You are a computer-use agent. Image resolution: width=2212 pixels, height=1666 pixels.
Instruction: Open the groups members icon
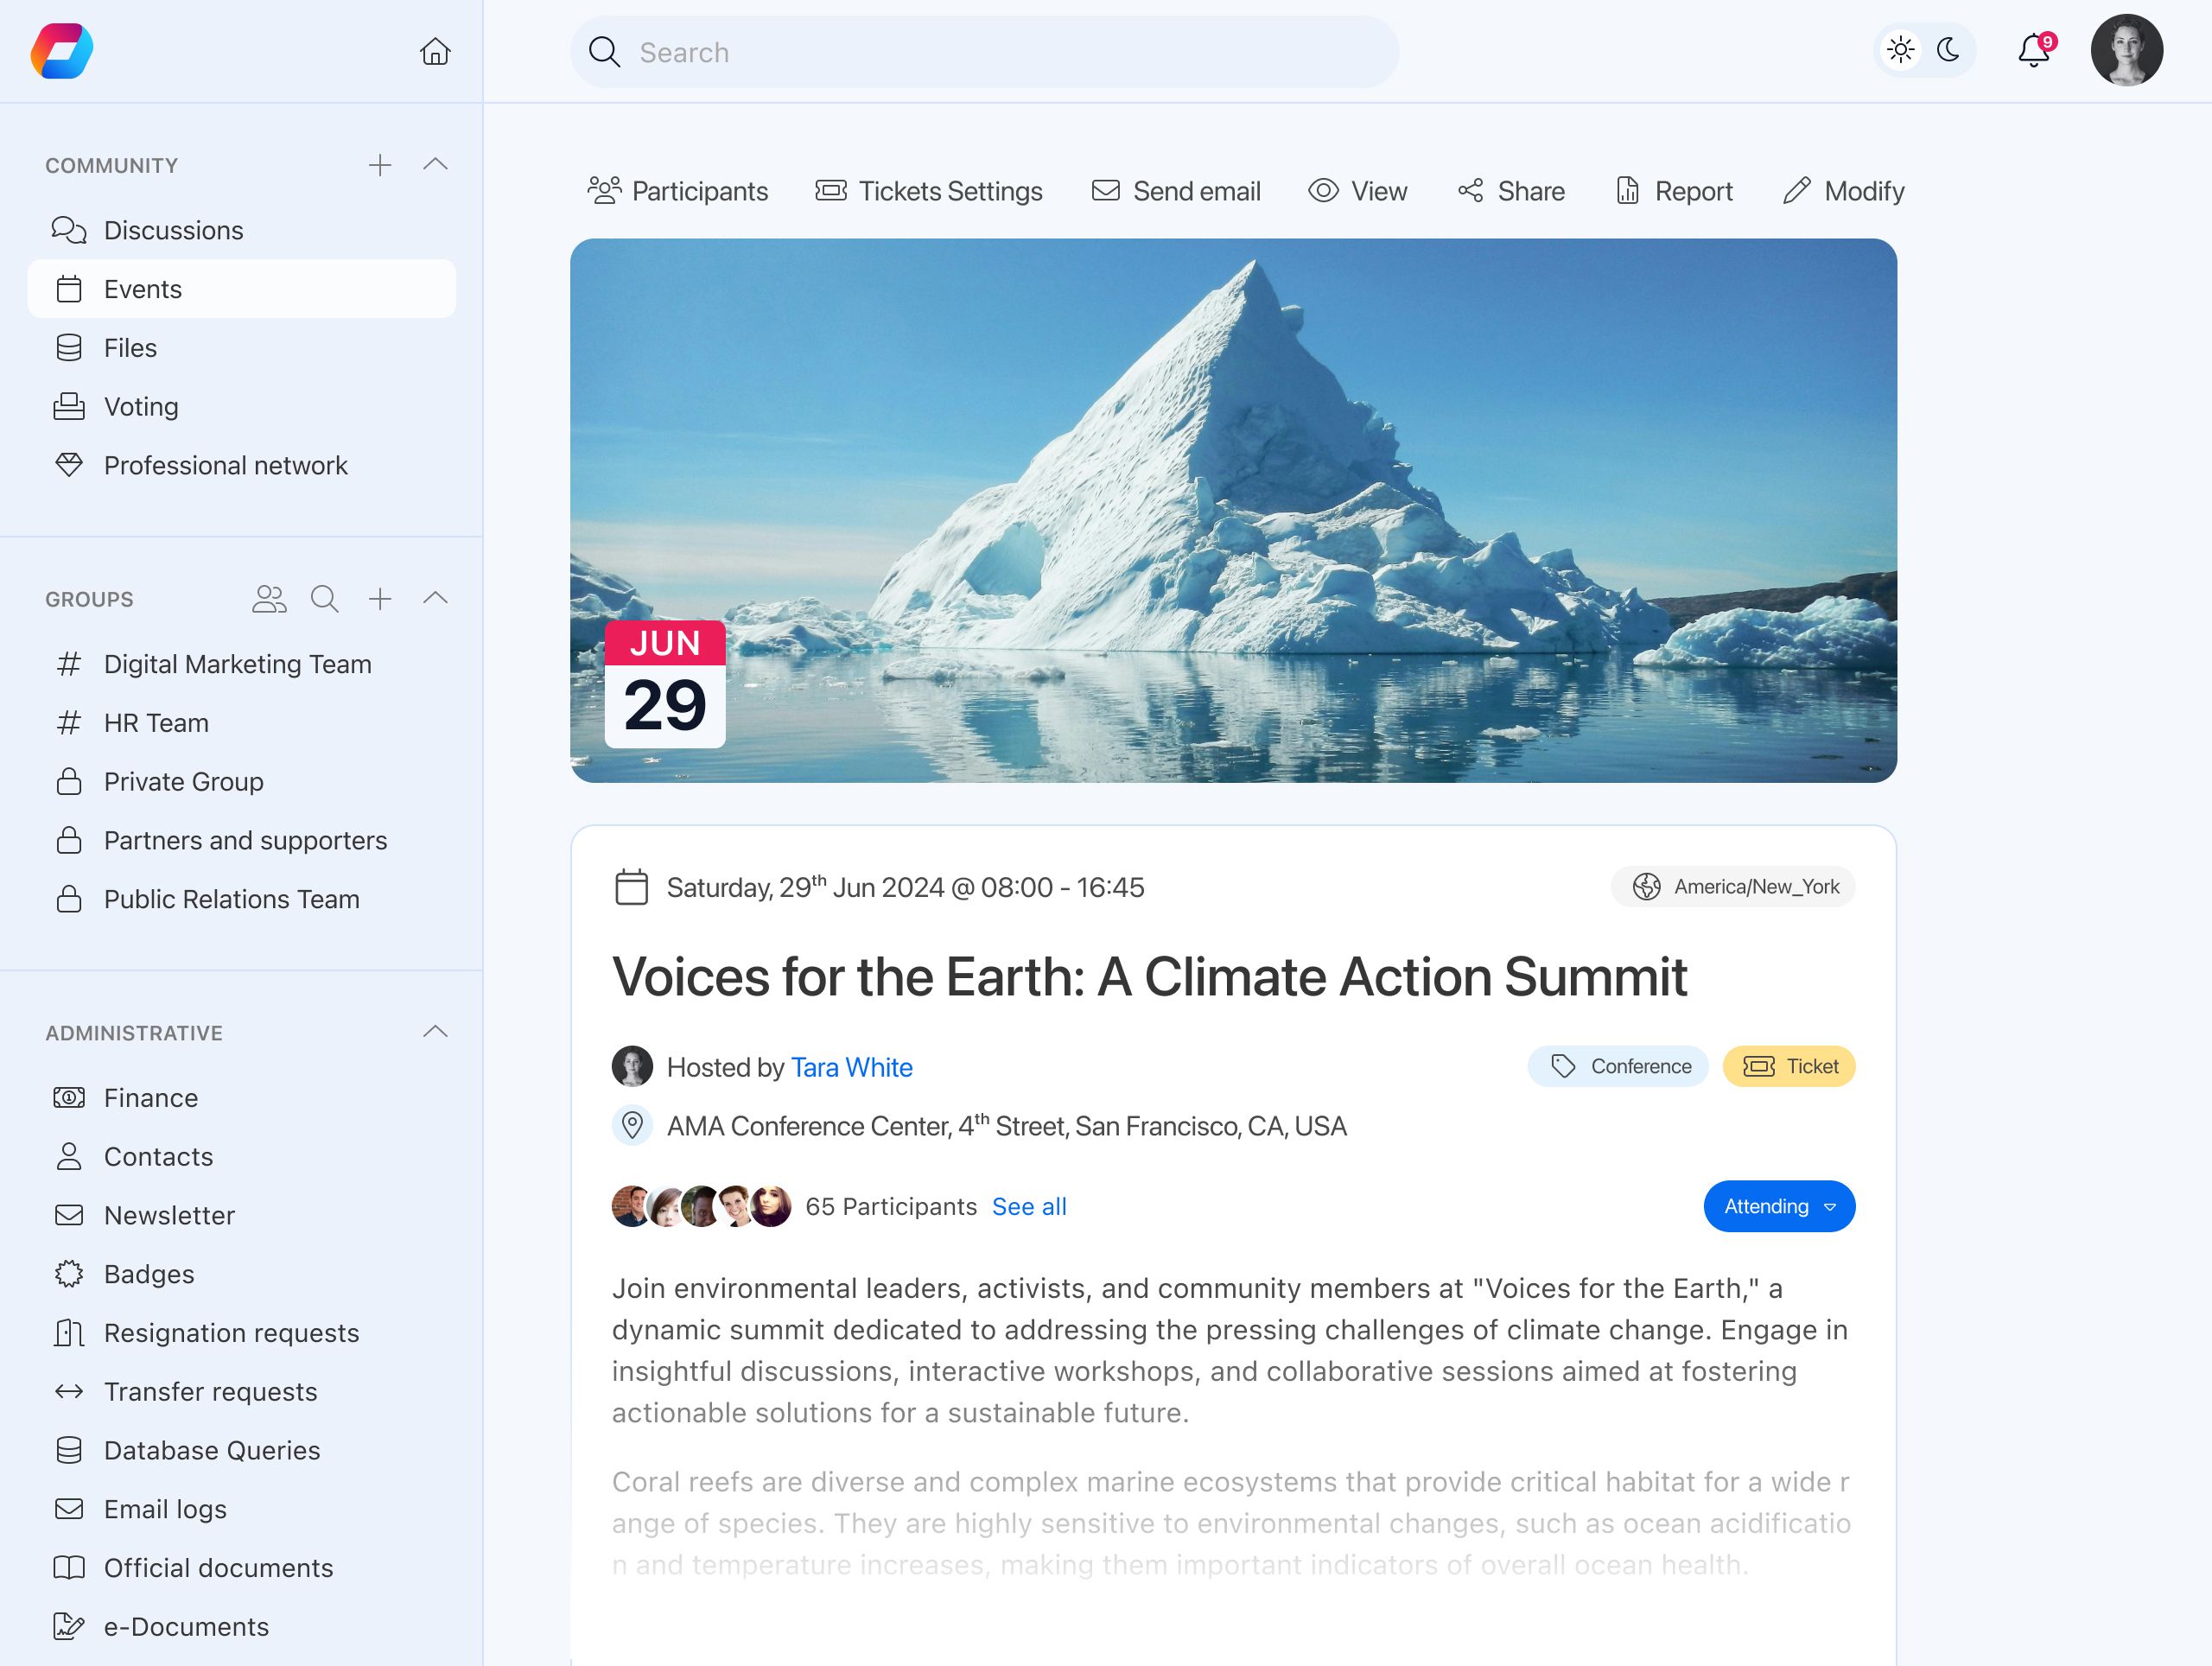(269, 599)
